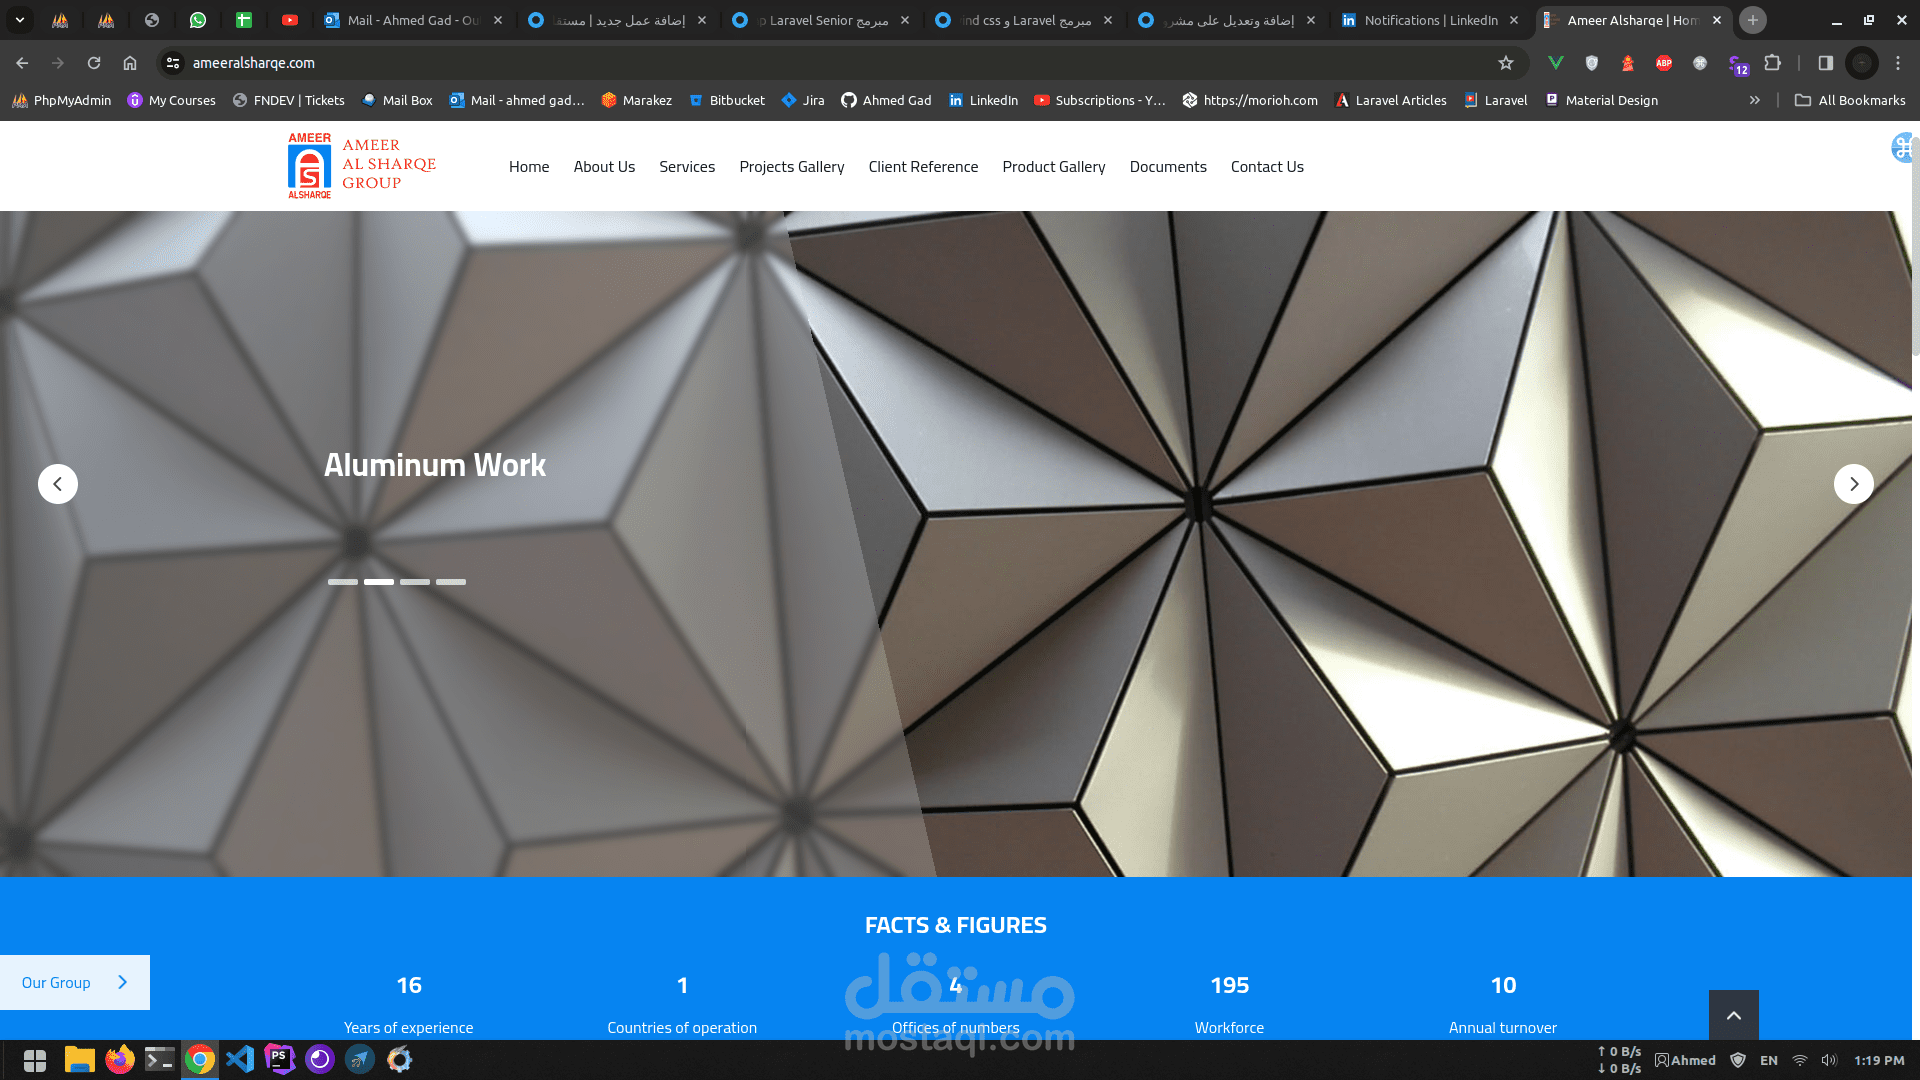1920x1080 pixels.
Task: Open the Projects Gallery menu item
Action: pos(791,167)
